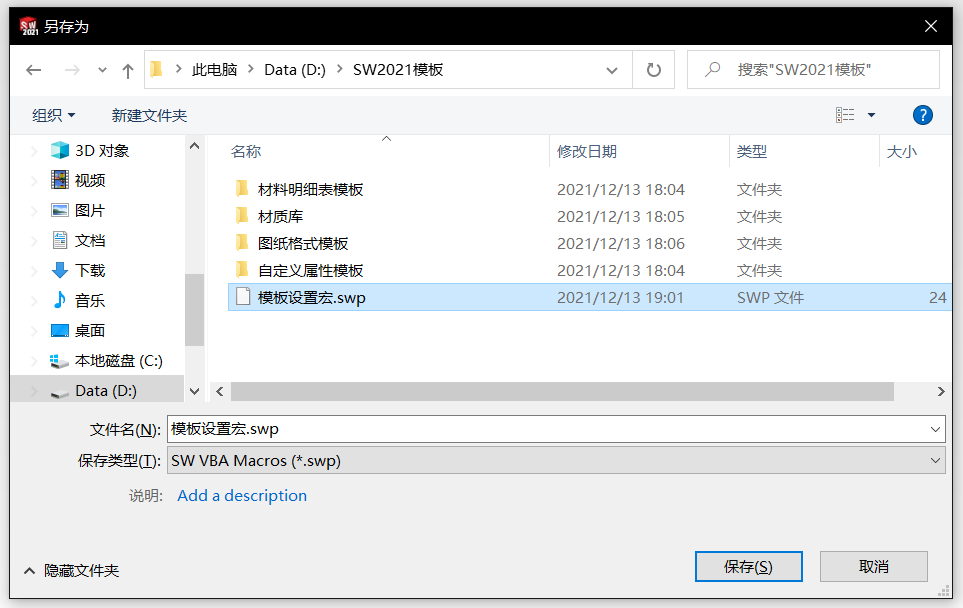Click the folder icon in address bar
This screenshot has width=963, height=608.
(157, 69)
